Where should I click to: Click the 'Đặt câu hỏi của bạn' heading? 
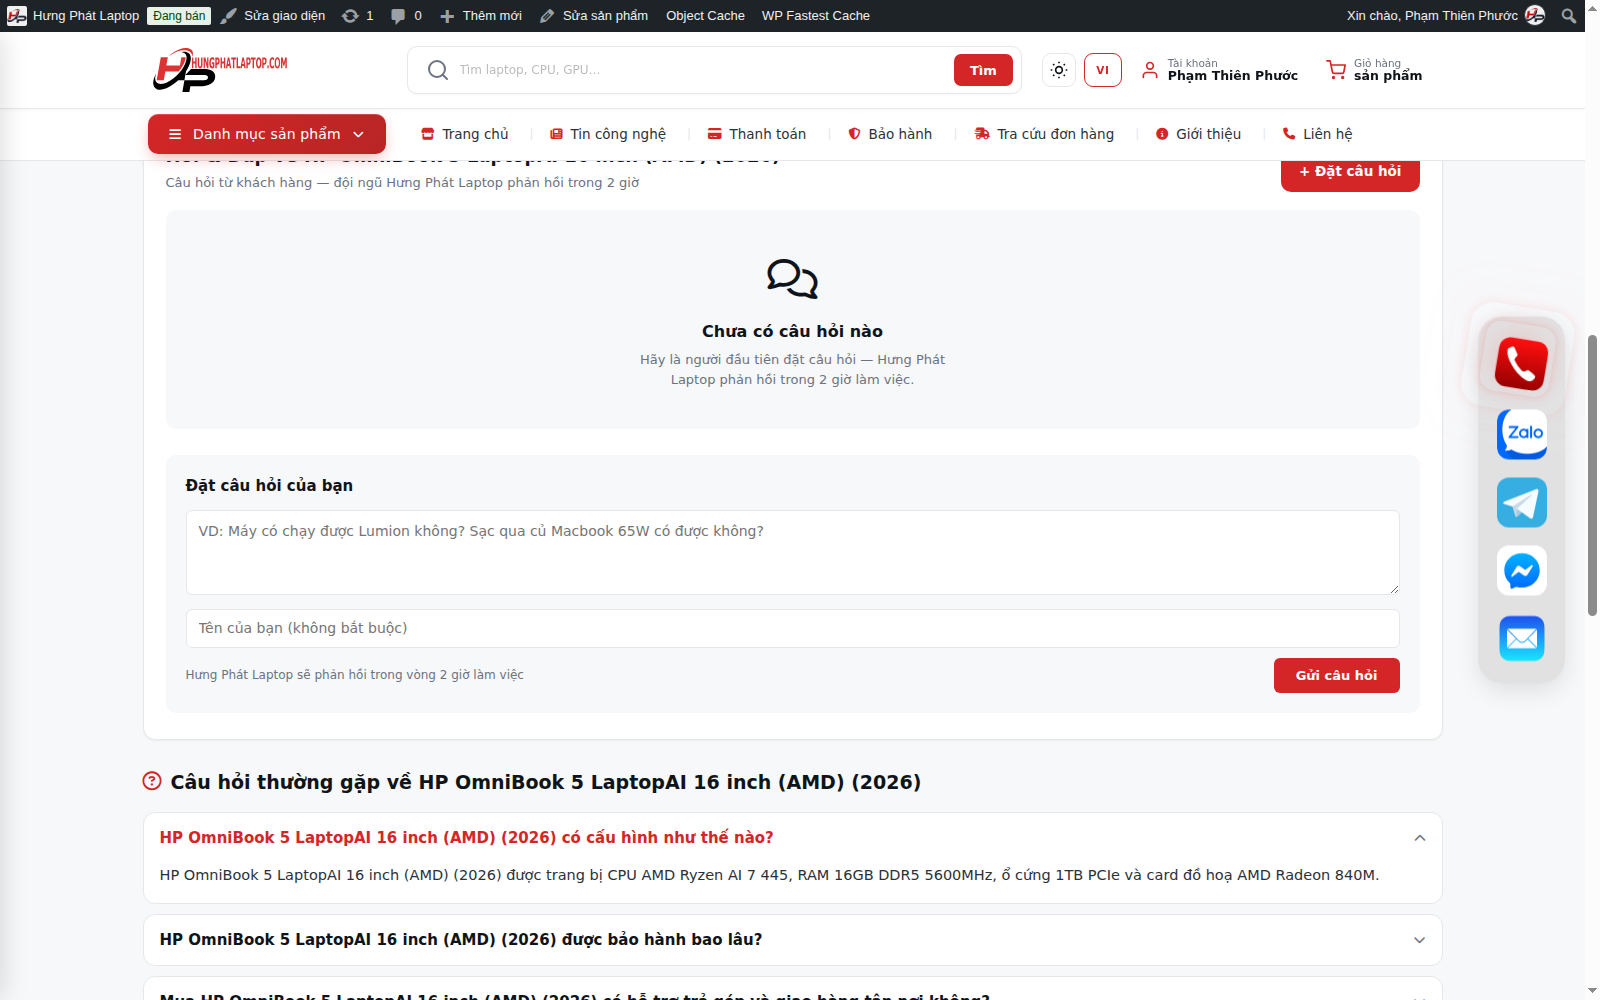pyautogui.click(x=269, y=486)
